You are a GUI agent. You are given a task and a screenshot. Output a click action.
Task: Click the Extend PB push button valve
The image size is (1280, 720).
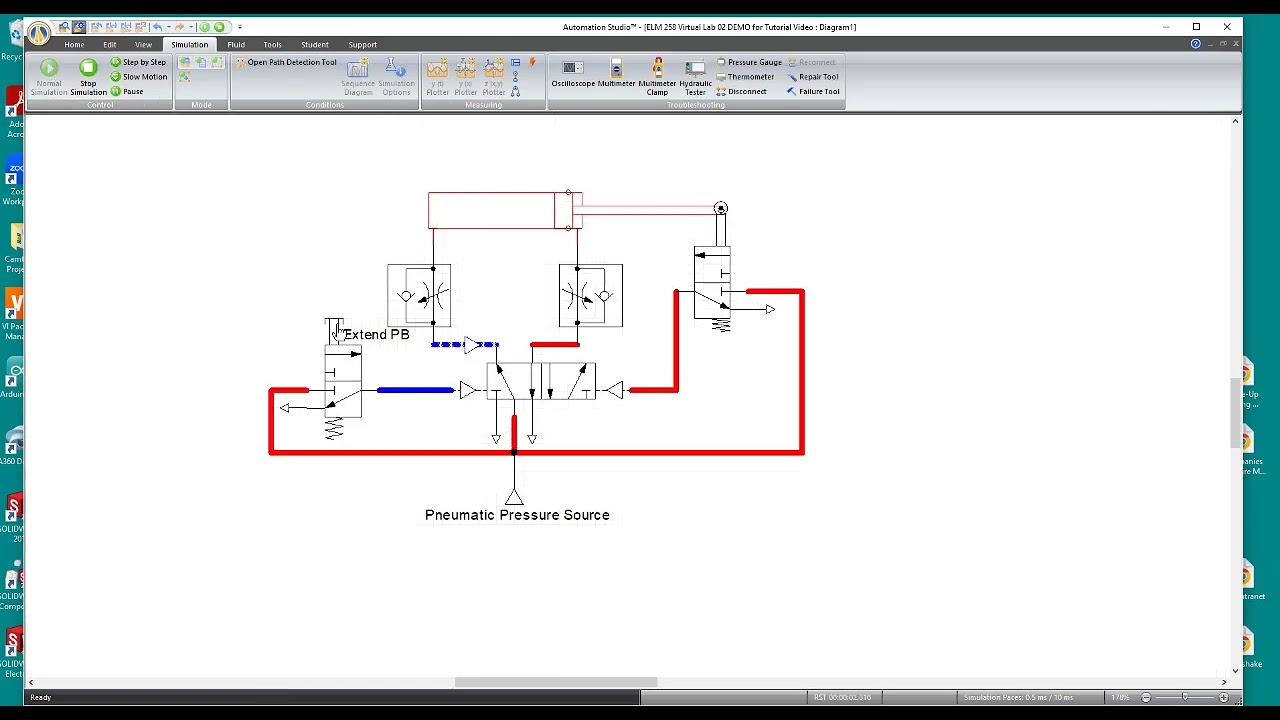[x=341, y=380]
